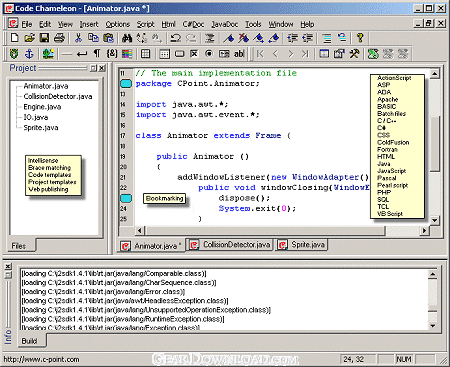The image size is (450, 367).
Task: Insert form button with the rounded rectangle icon
Action: tap(180, 54)
